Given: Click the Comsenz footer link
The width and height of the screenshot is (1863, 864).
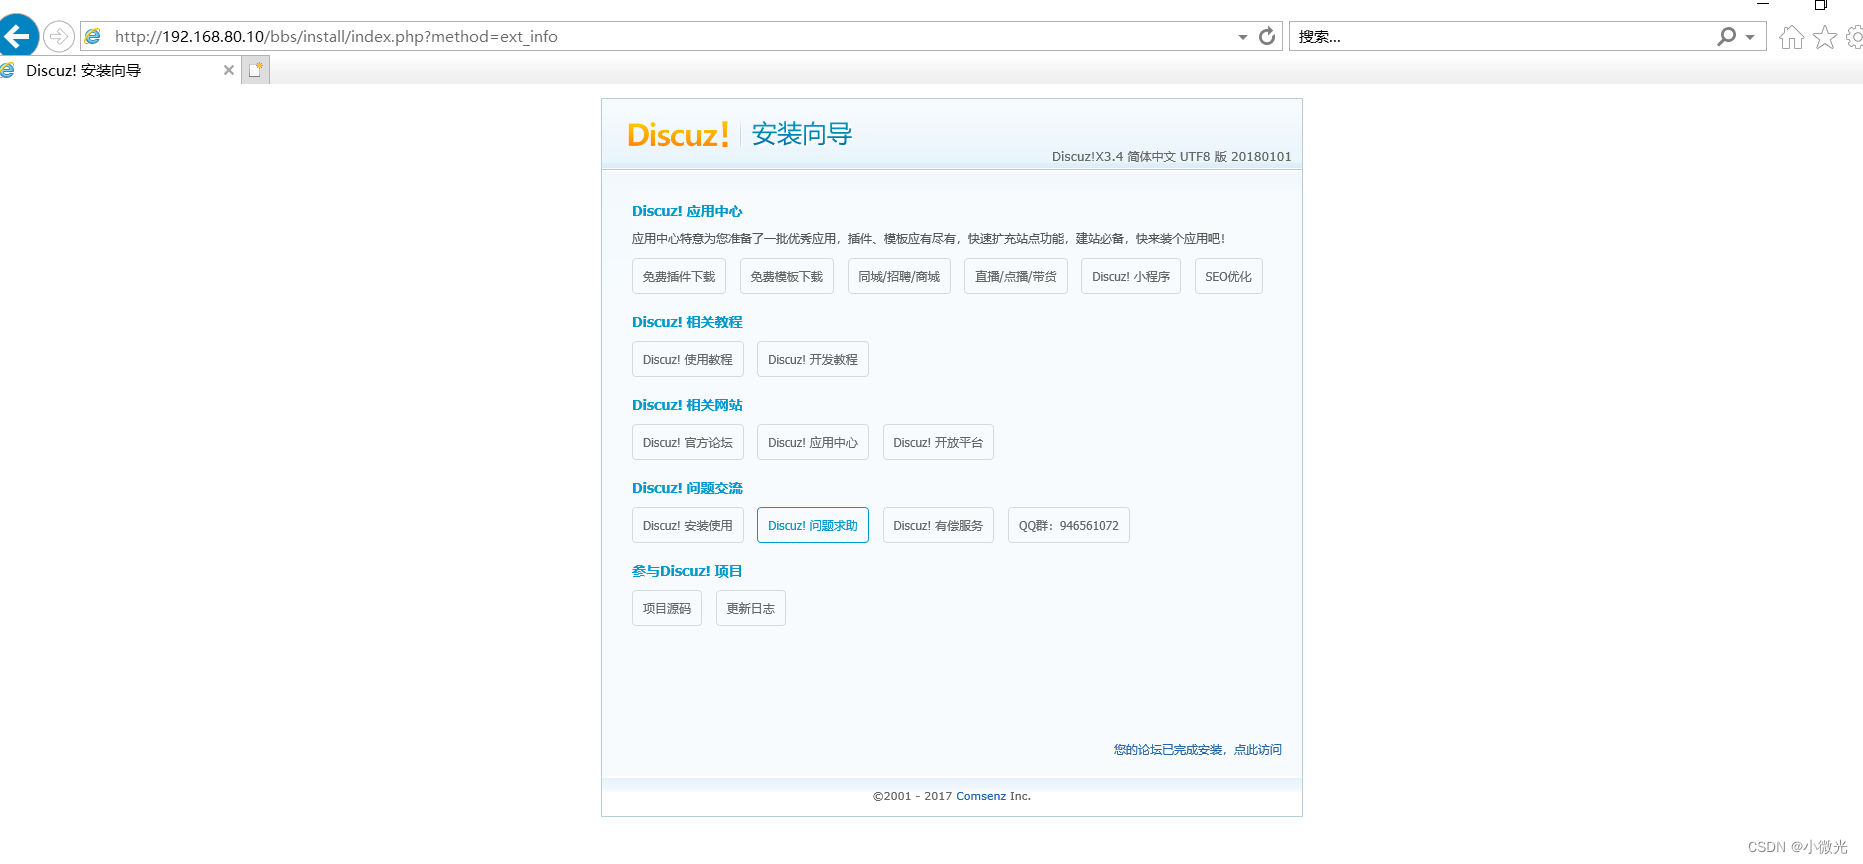Looking at the screenshot, I should click(x=981, y=797).
